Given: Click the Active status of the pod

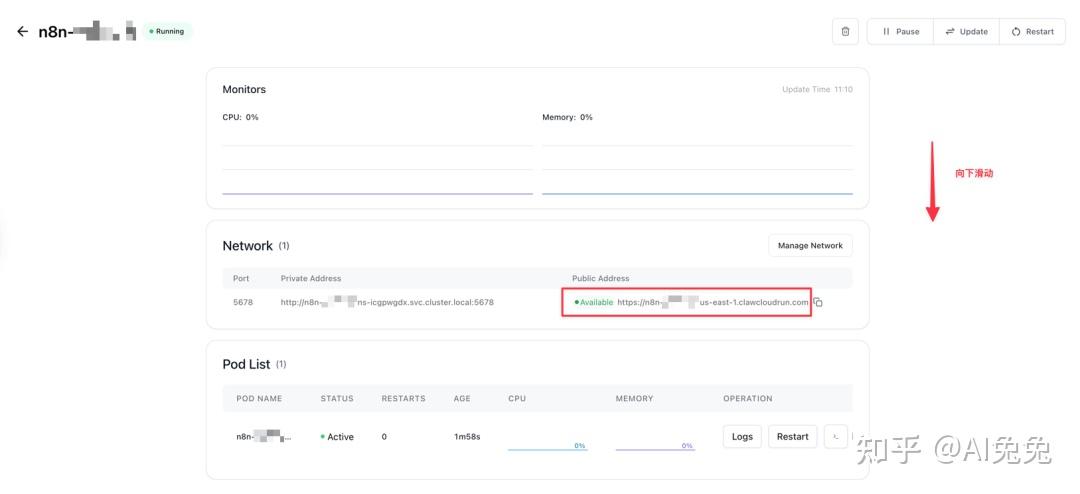Looking at the screenshot, I should click(x=337, y=437).
